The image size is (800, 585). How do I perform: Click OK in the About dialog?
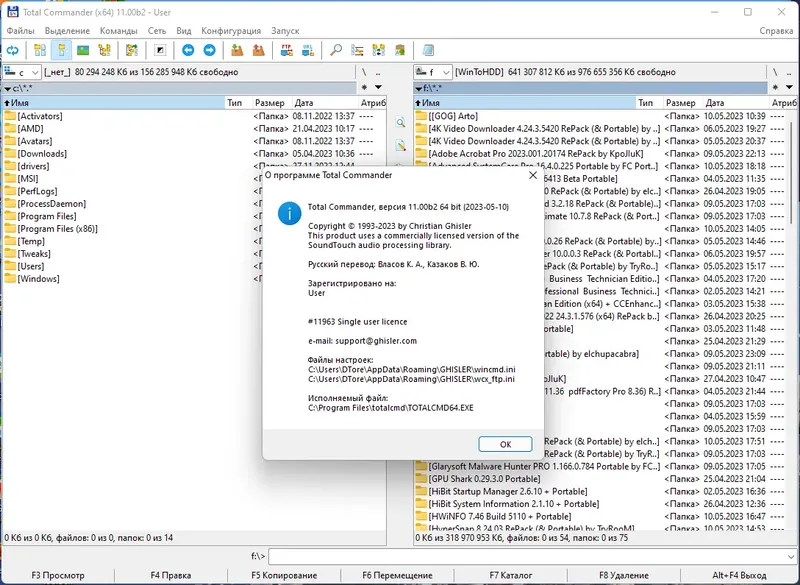505,444
